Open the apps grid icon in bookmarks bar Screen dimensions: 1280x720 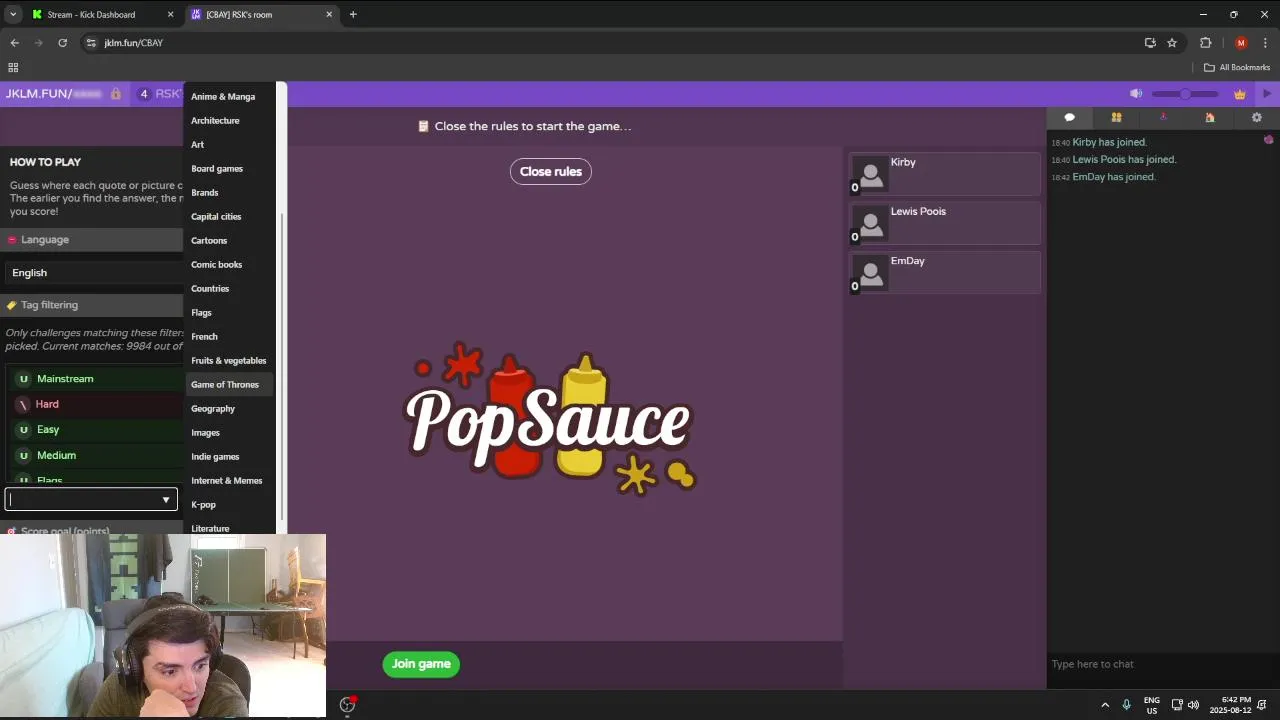13,67
